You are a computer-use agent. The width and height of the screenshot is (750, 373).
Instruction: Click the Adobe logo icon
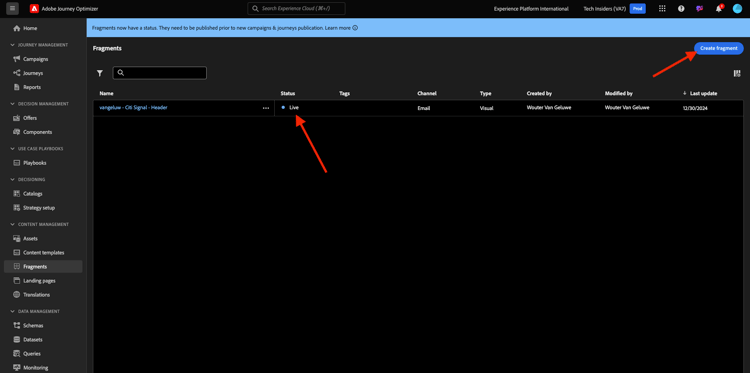pyautogui.click(x=34, y=9)
